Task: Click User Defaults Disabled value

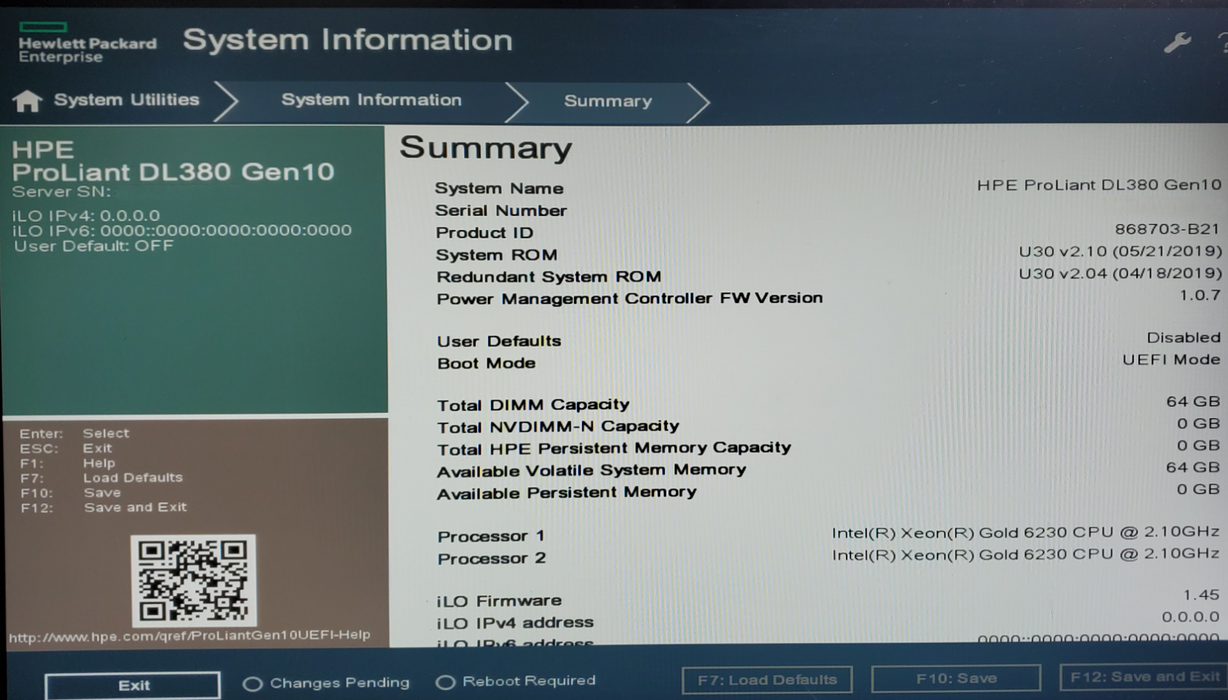Action: tap(1184, 337)
